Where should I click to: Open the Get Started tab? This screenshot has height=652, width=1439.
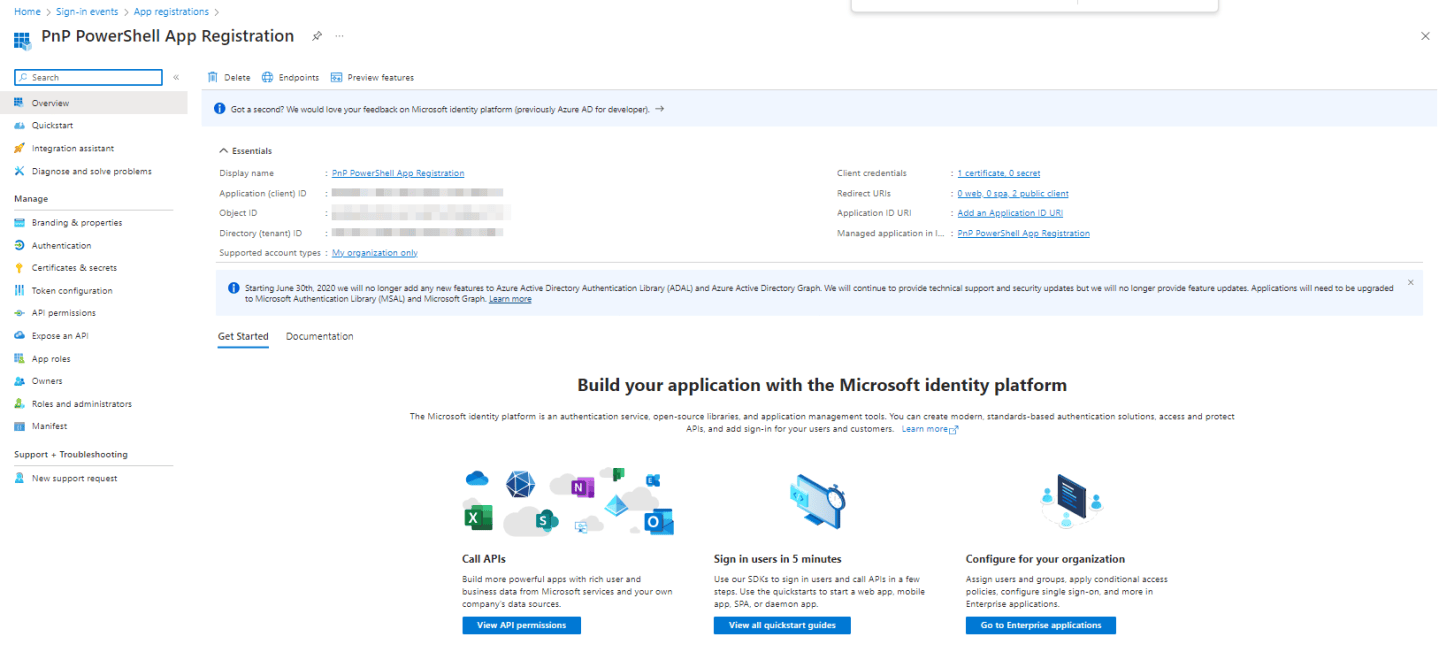[x=243, y=337]
